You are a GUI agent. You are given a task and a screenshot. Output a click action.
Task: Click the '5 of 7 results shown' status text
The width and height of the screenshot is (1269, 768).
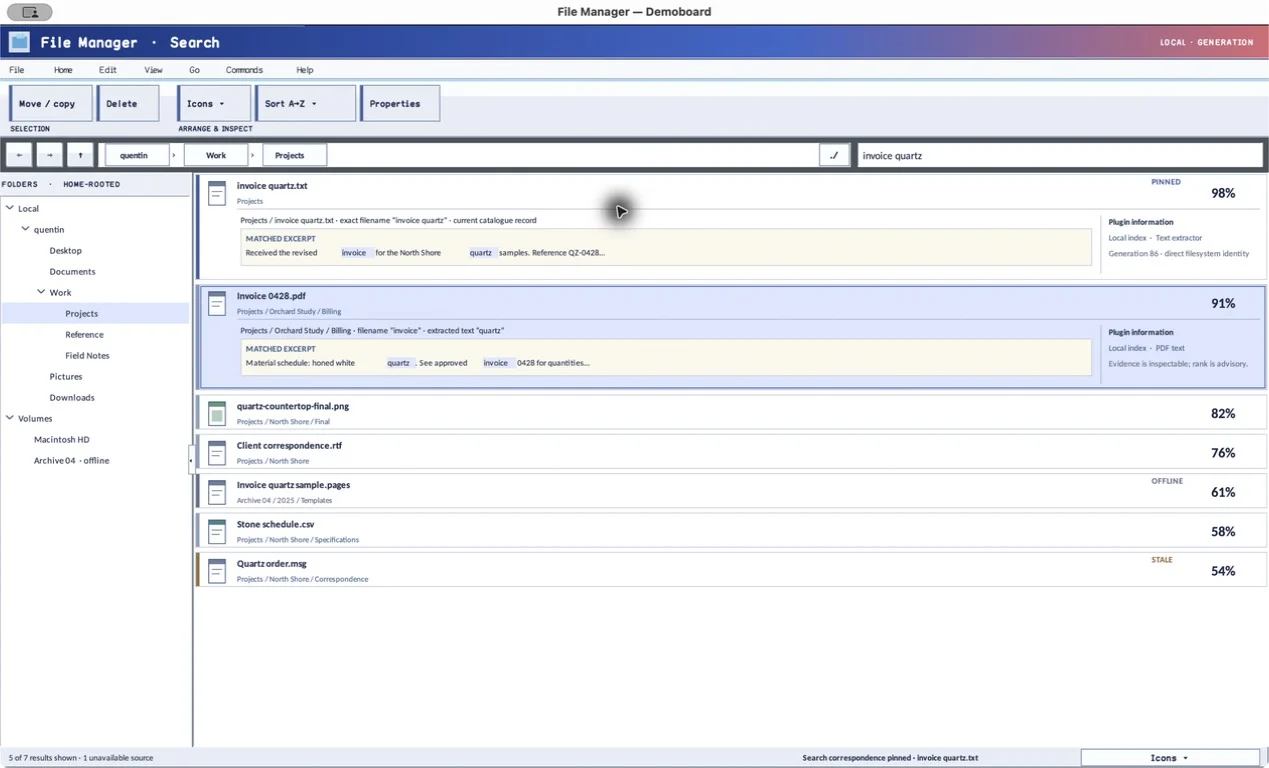pyautogui.click(x=81, y=758)
